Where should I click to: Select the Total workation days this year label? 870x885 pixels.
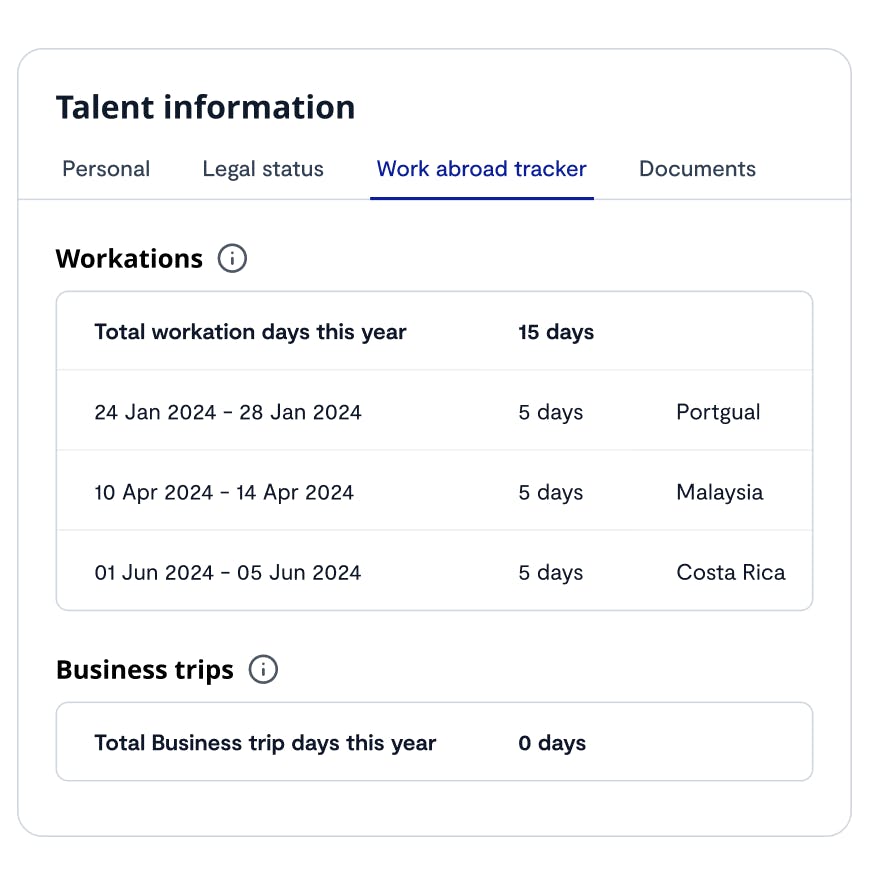point(250,332)
